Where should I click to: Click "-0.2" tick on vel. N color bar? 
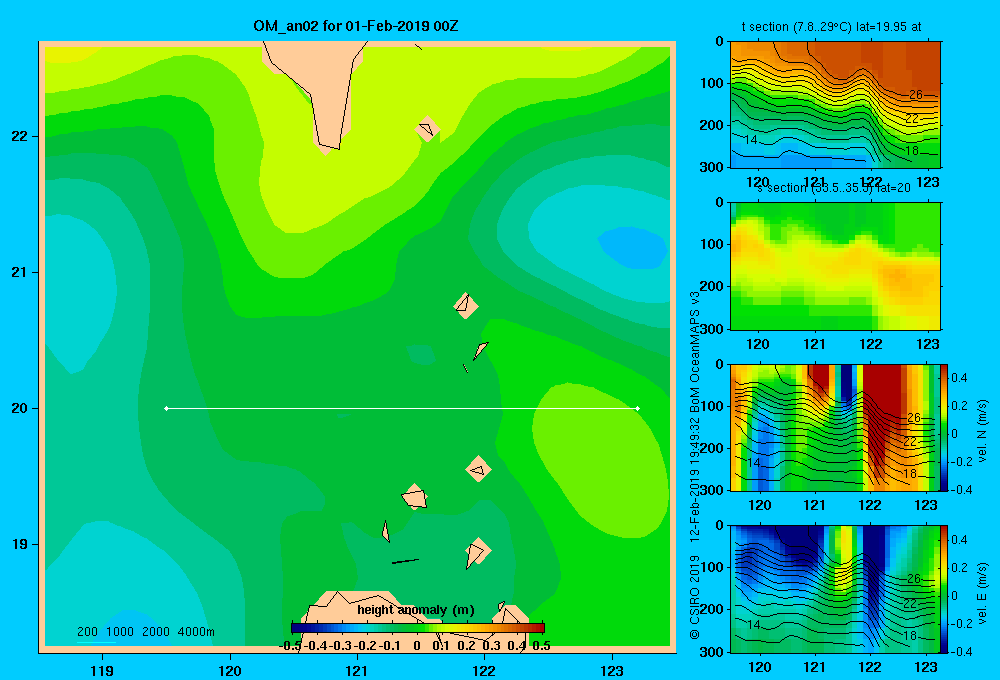(x=961, y=462)
